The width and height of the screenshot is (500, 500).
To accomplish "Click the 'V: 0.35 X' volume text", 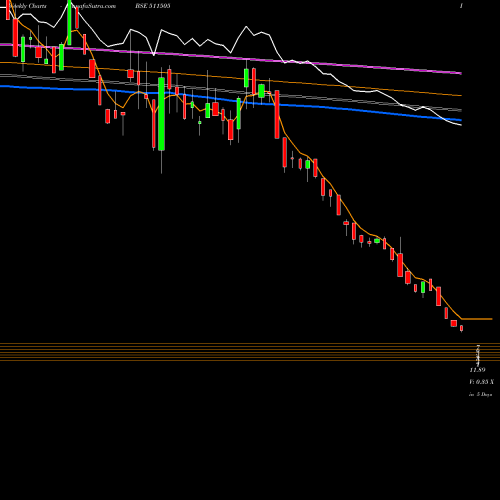I will tap(481, 382).
